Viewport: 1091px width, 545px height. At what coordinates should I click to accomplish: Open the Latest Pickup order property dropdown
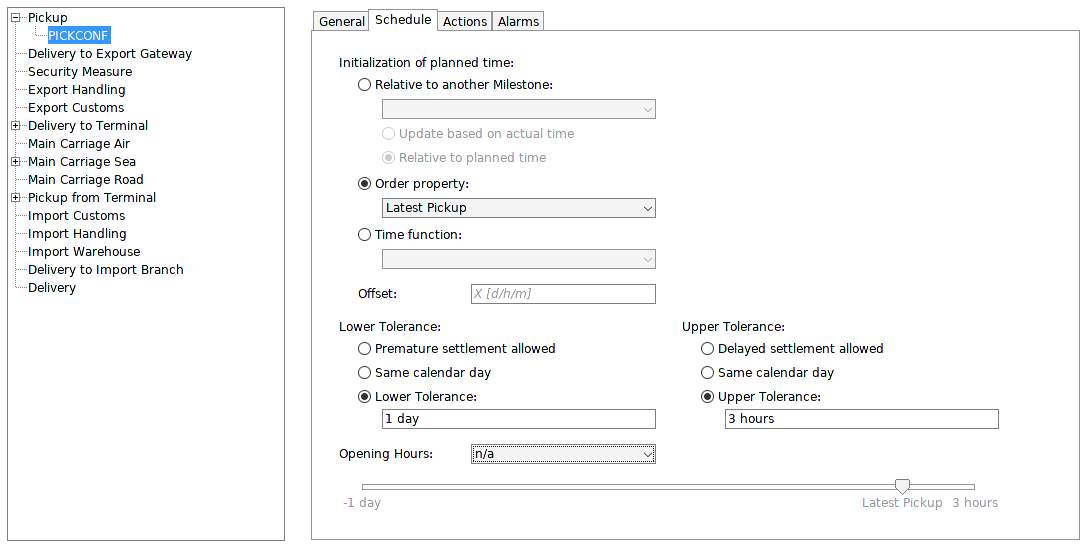518,208
